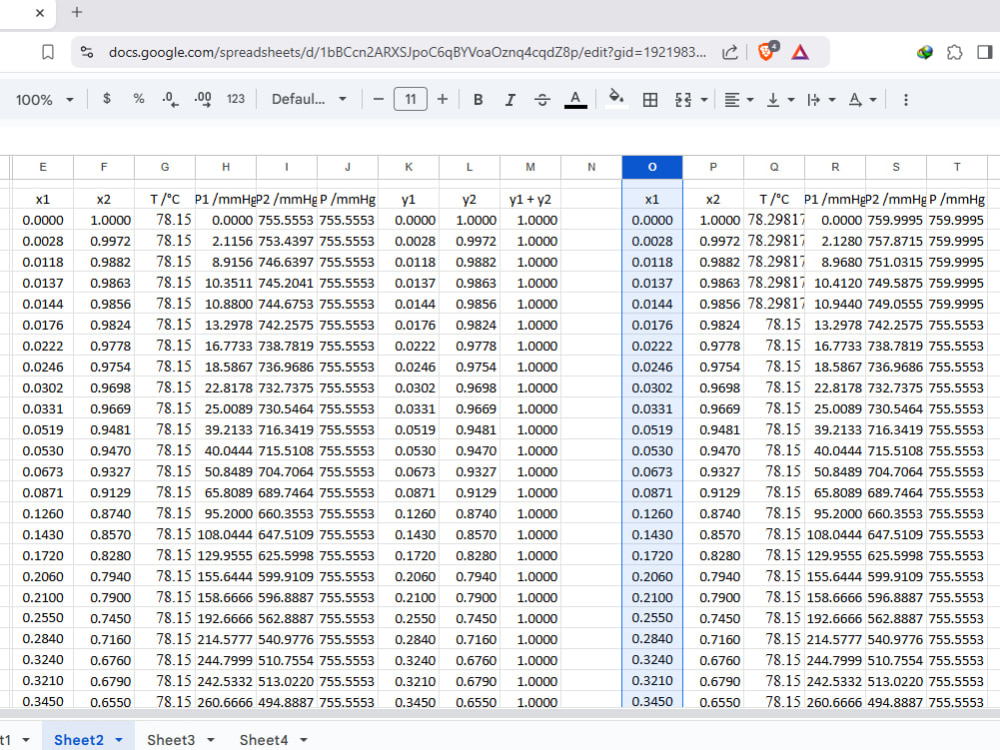1000x750 pixels.
Task: Open Brave Rewards triangle icon
Action: point(800,52)
